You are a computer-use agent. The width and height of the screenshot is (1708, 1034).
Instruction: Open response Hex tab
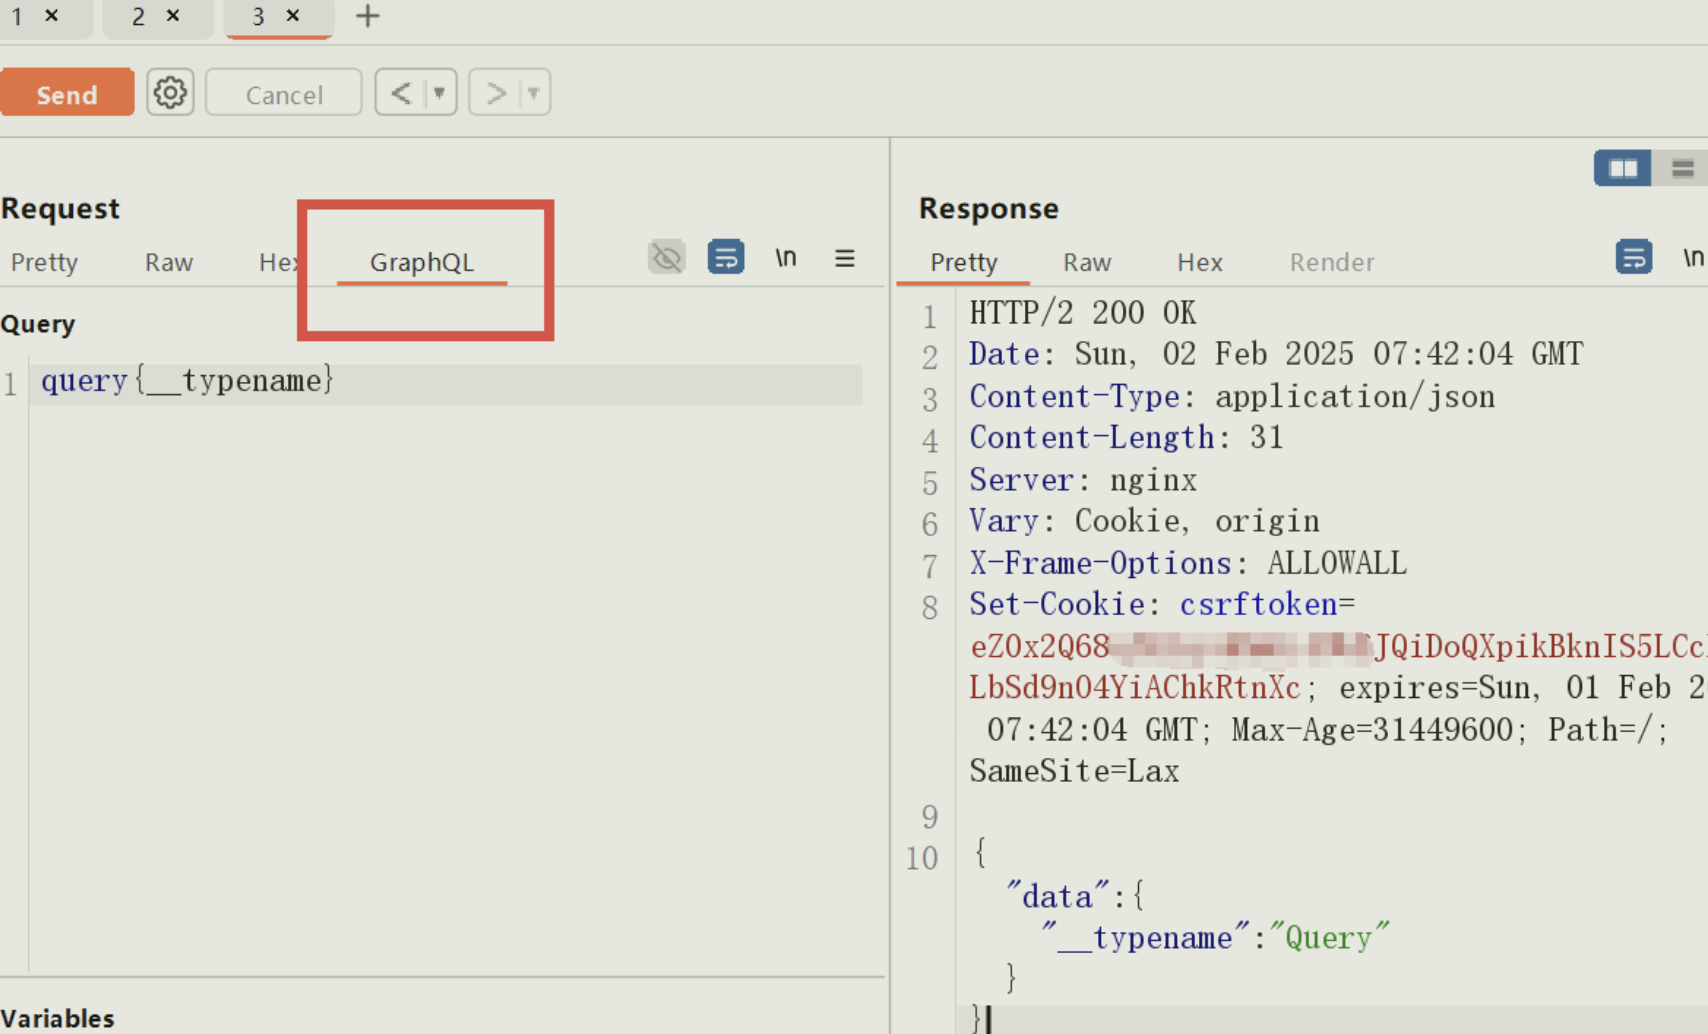(1199, 262)
